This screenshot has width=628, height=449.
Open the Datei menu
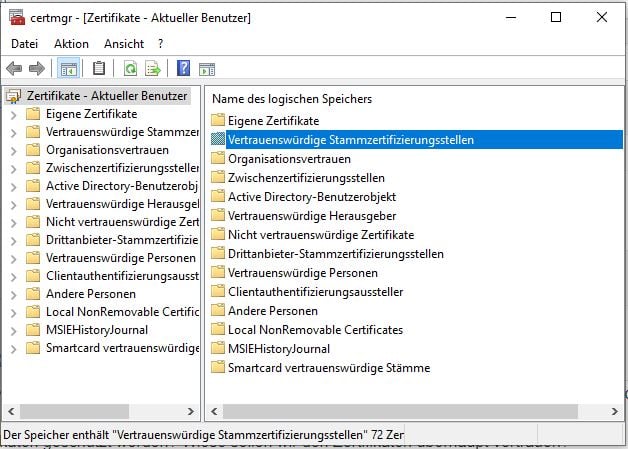pos(24,44)
